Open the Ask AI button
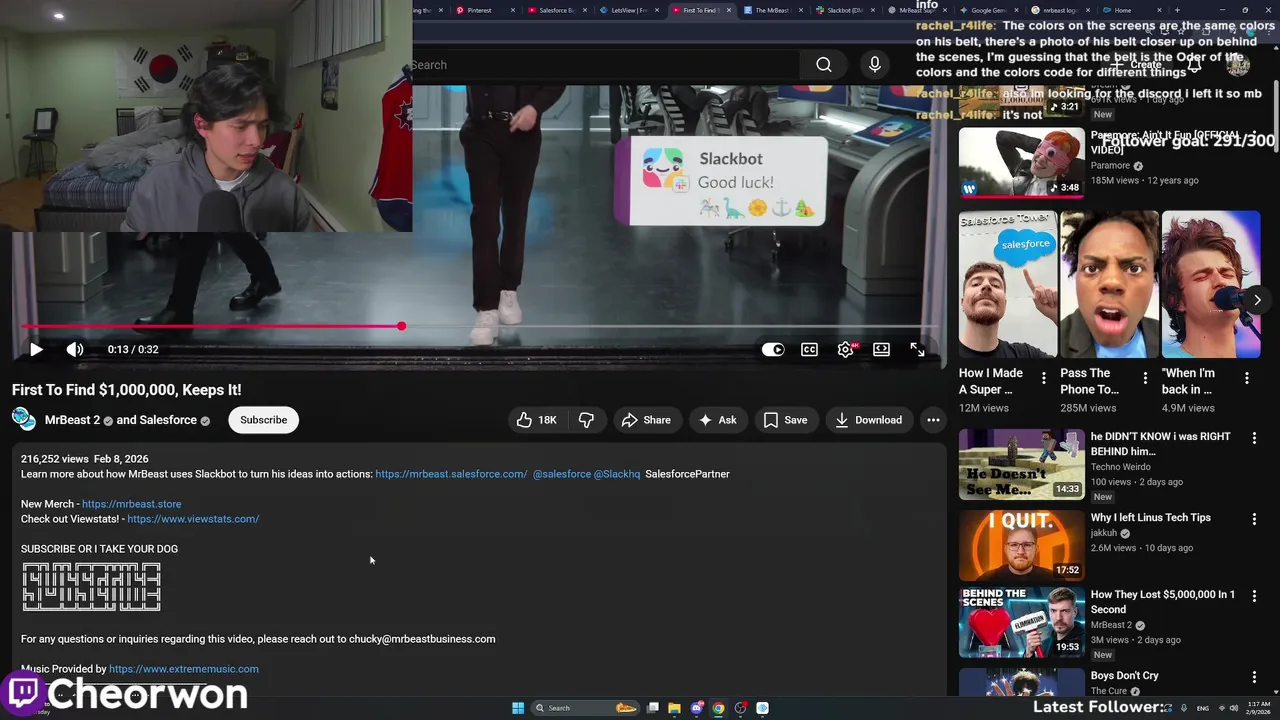 pos(717,420)
